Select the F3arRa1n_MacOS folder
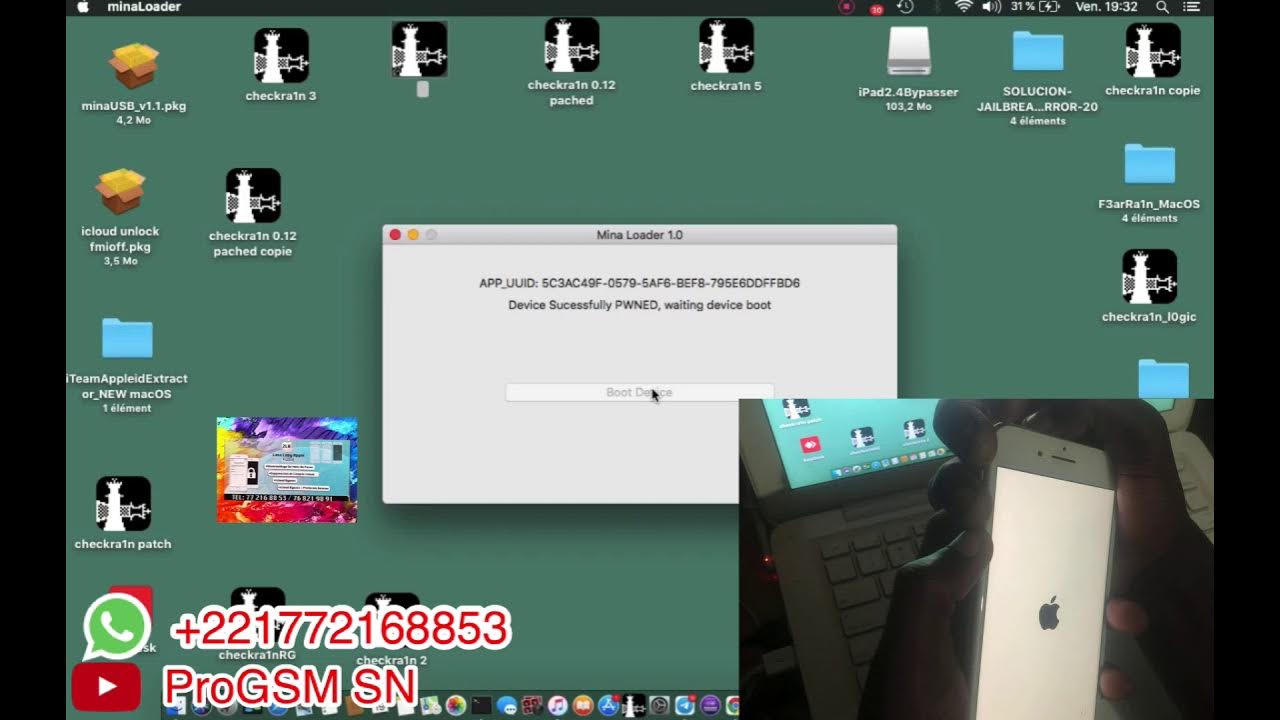1280x720 pixels. (x=1149, y=164)
